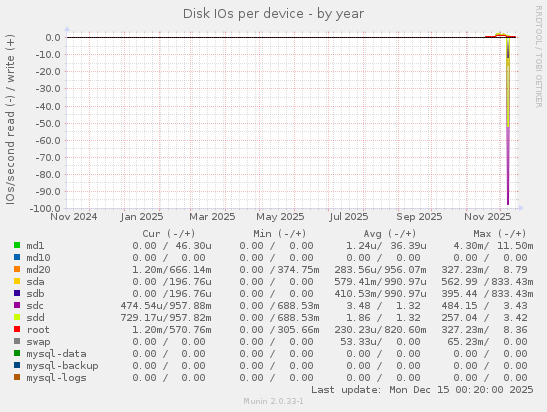Click the May 2025 x-axis label
The height and width of the screenshot is (412, 547).
(x=280, y=217)
